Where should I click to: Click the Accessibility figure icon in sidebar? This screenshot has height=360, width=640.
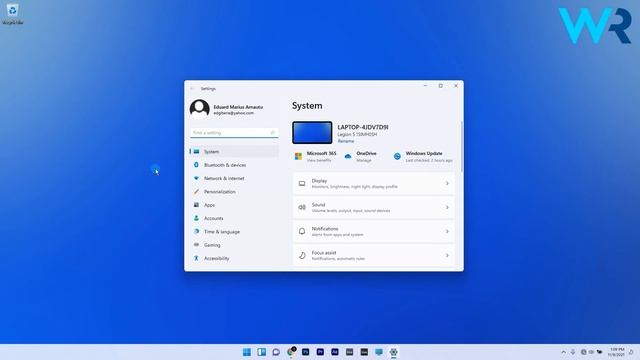pyautogui.click(x=196, y=258)
